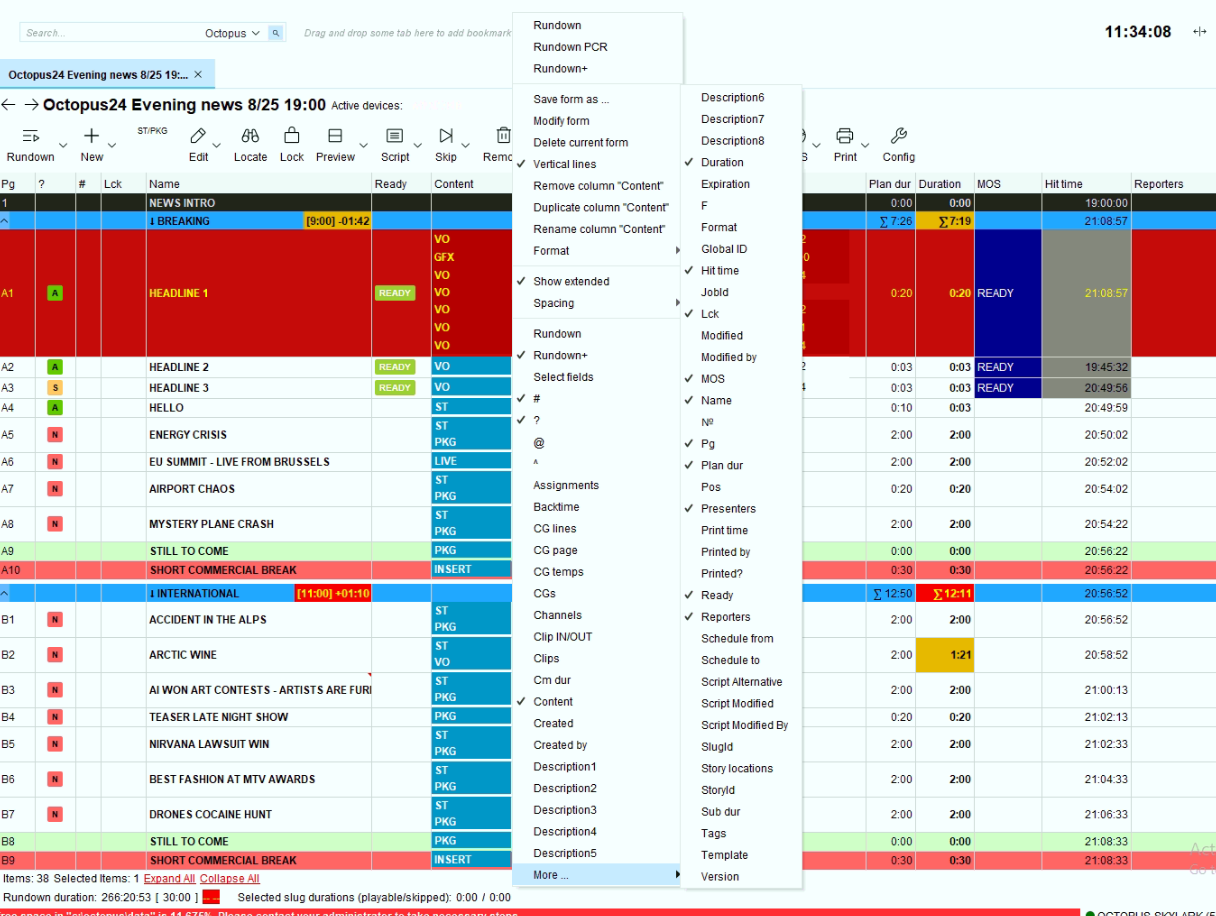Open the Script toolbar icon

click(x=394, y=136)
